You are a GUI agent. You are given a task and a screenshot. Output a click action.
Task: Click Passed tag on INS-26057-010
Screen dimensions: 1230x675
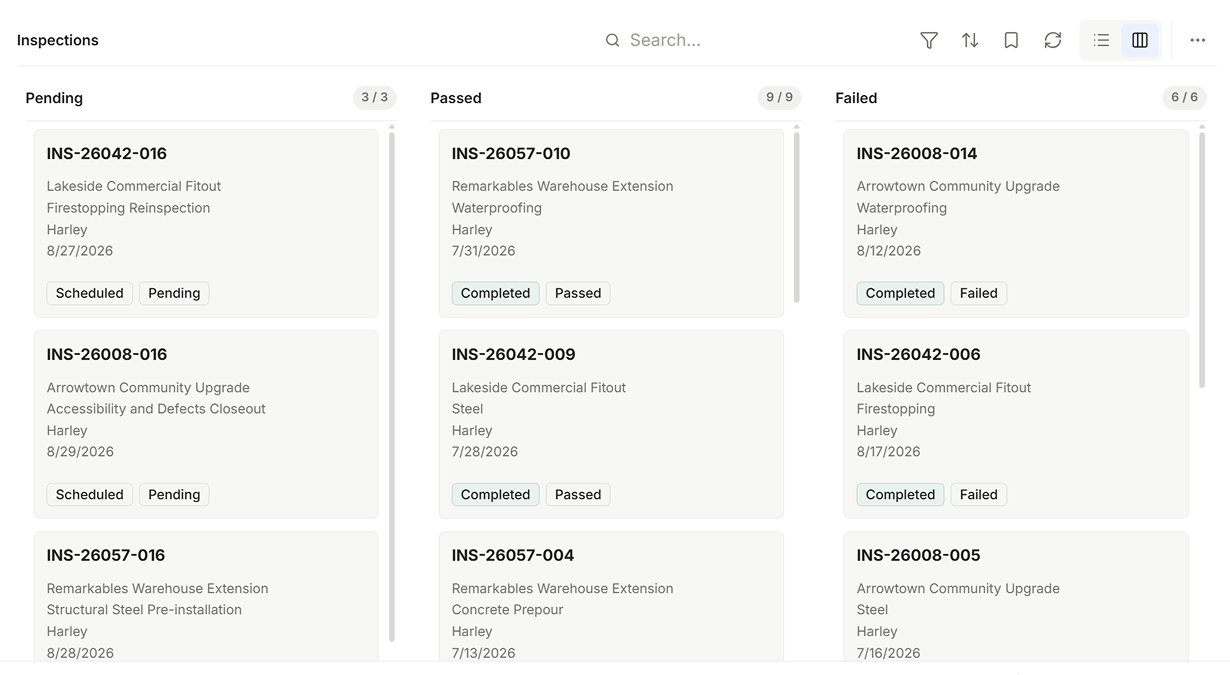tap(578, 293)
